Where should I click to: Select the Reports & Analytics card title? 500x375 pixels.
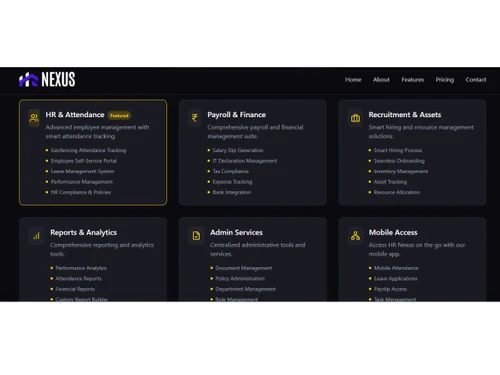pos(83,232)
